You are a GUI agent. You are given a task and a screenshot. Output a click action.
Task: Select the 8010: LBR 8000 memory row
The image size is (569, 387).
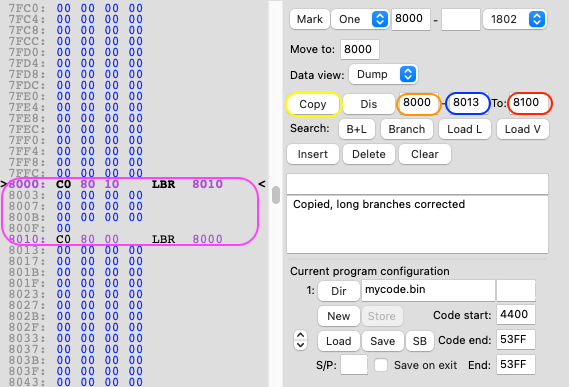(116, 239)
